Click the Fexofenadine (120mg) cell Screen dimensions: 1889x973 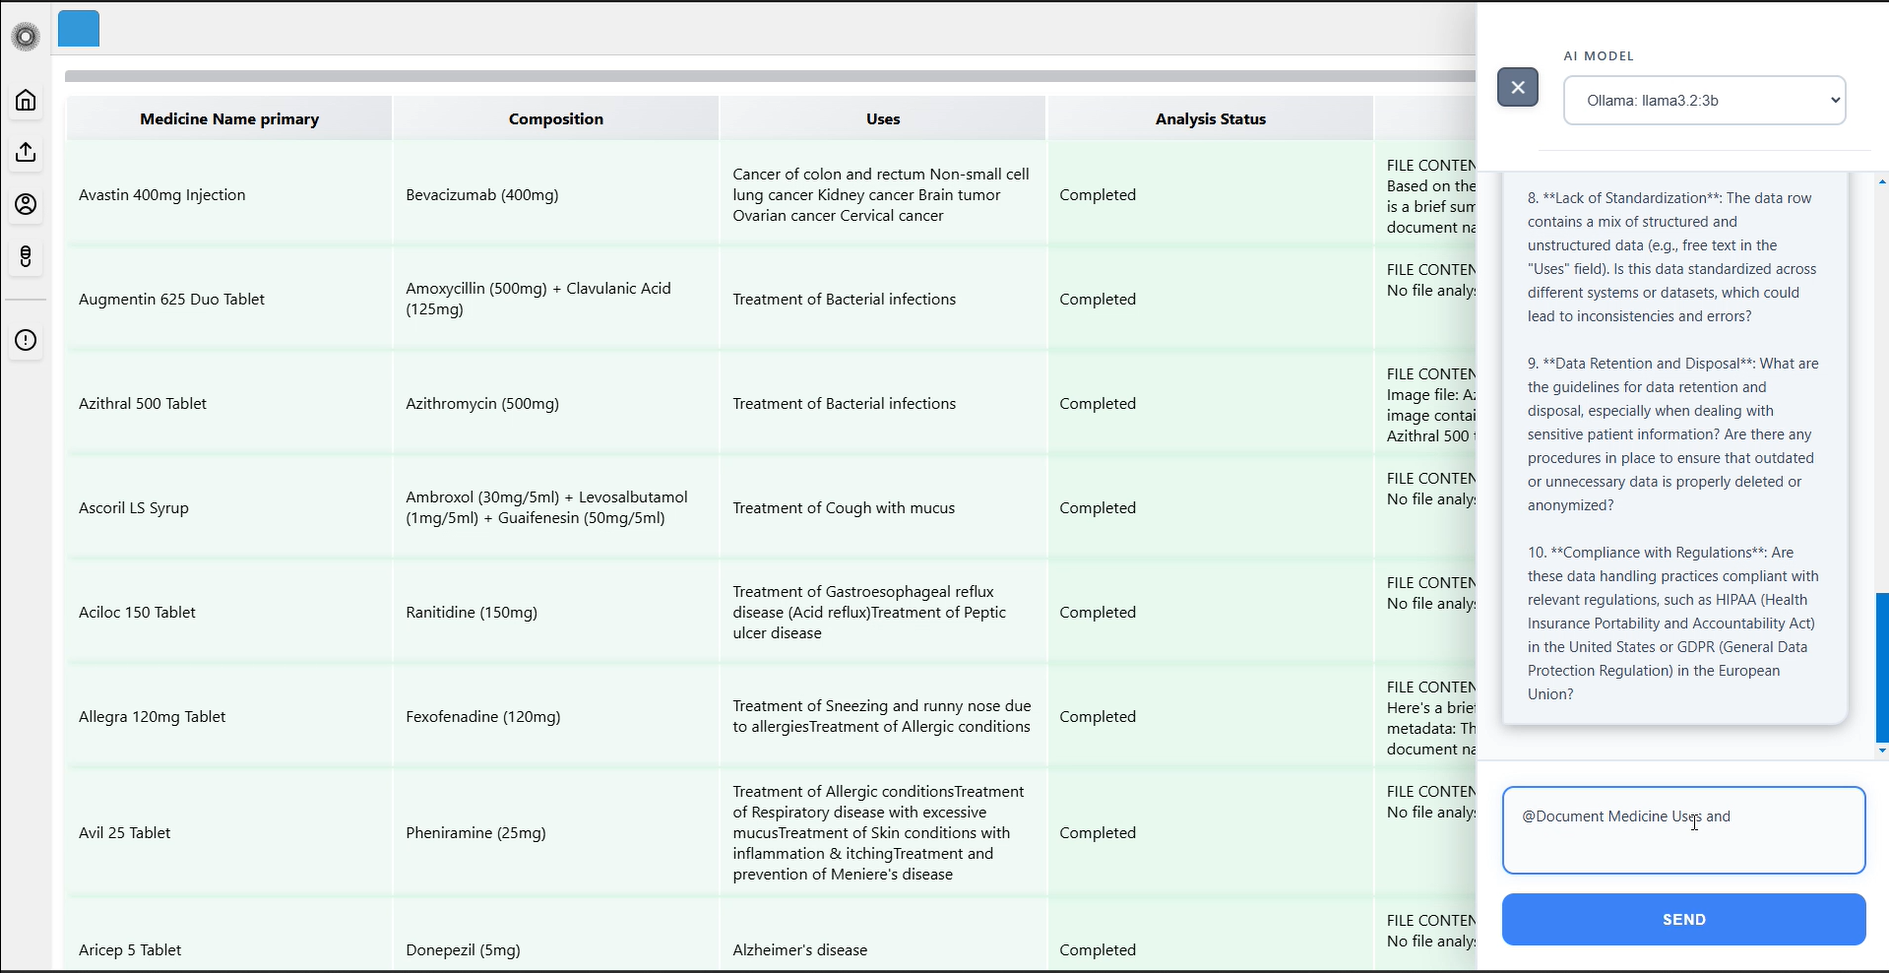point(556,717)
